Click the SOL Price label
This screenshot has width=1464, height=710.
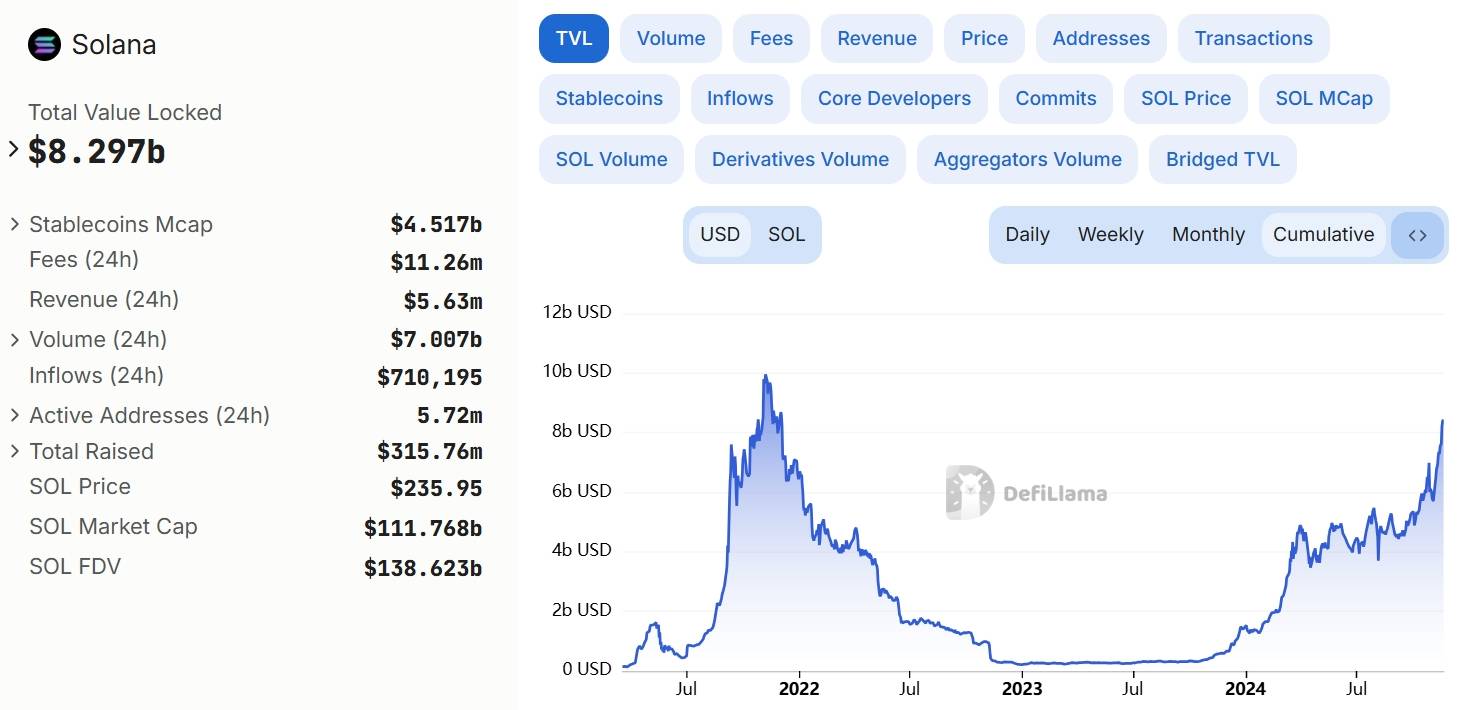pyautogui.click(x=80, y=487)
